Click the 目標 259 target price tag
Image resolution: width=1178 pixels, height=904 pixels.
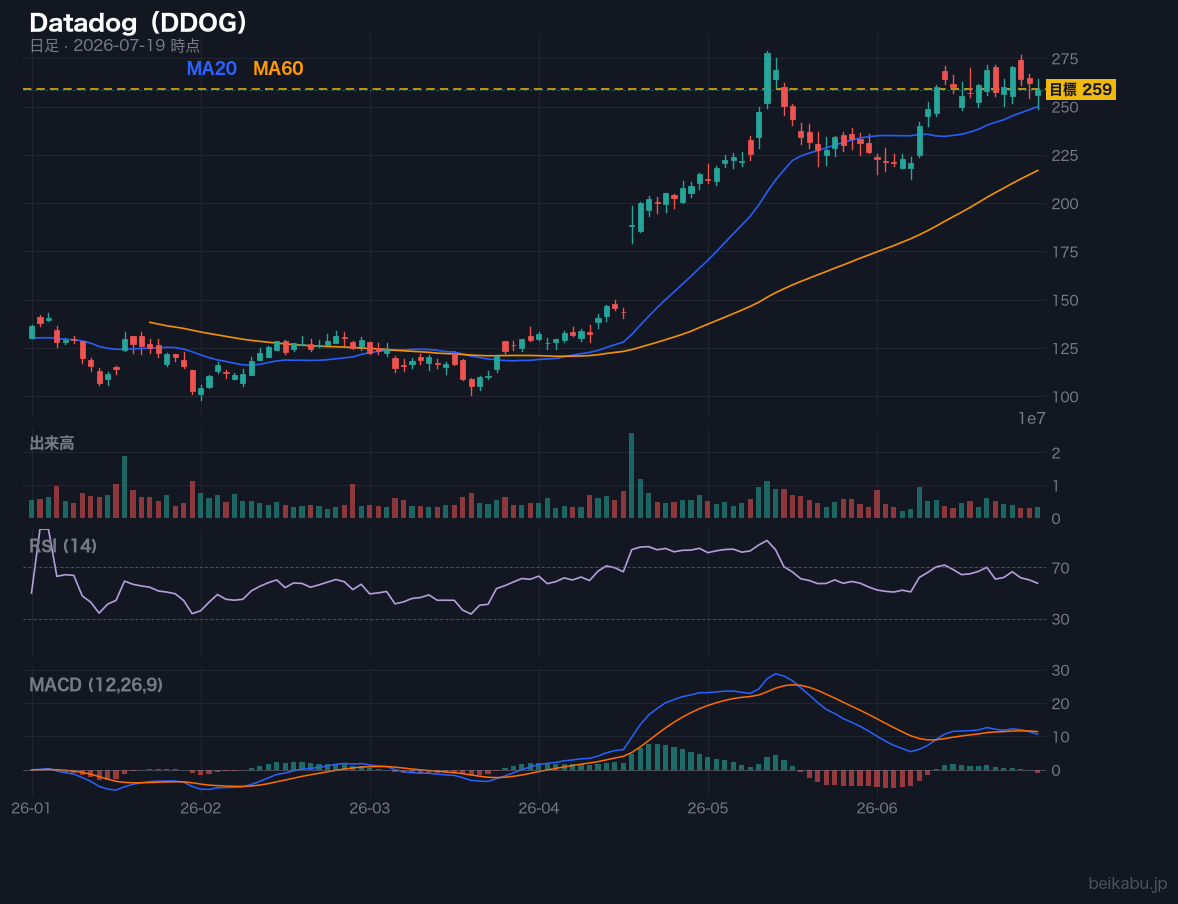(1080, 89)
